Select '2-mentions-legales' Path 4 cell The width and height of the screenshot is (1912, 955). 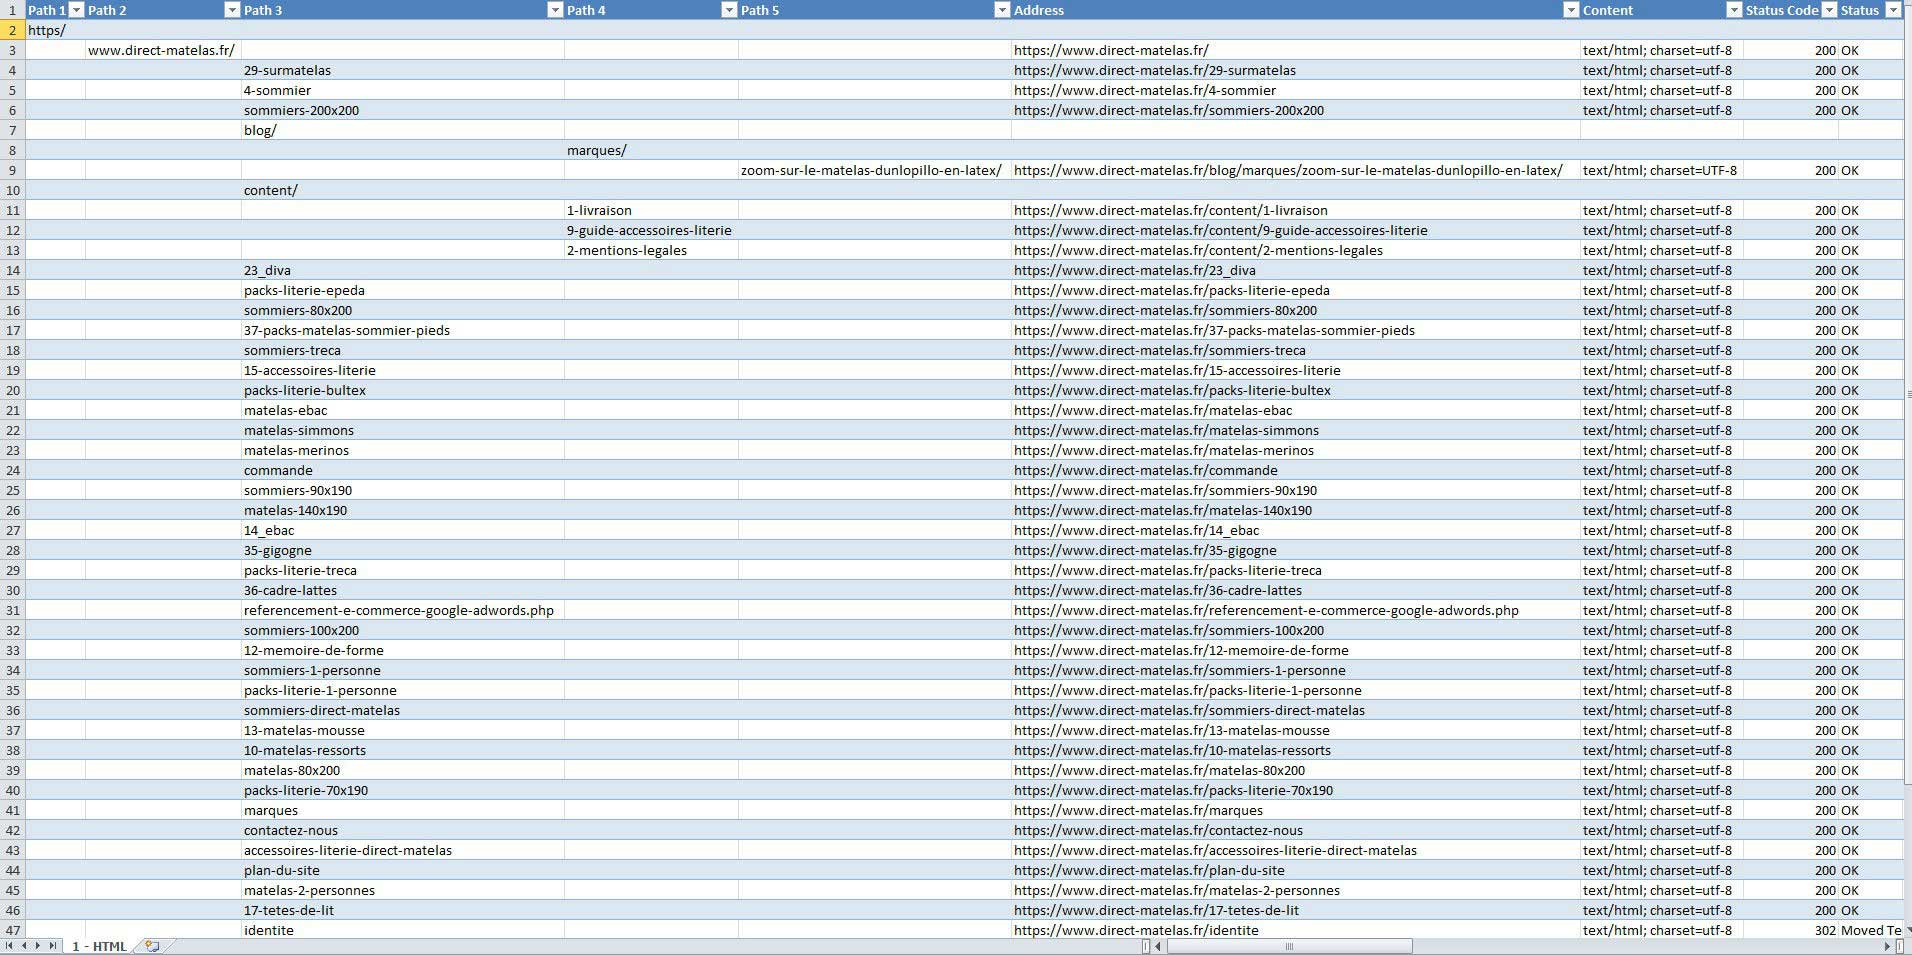click(651, 250)
